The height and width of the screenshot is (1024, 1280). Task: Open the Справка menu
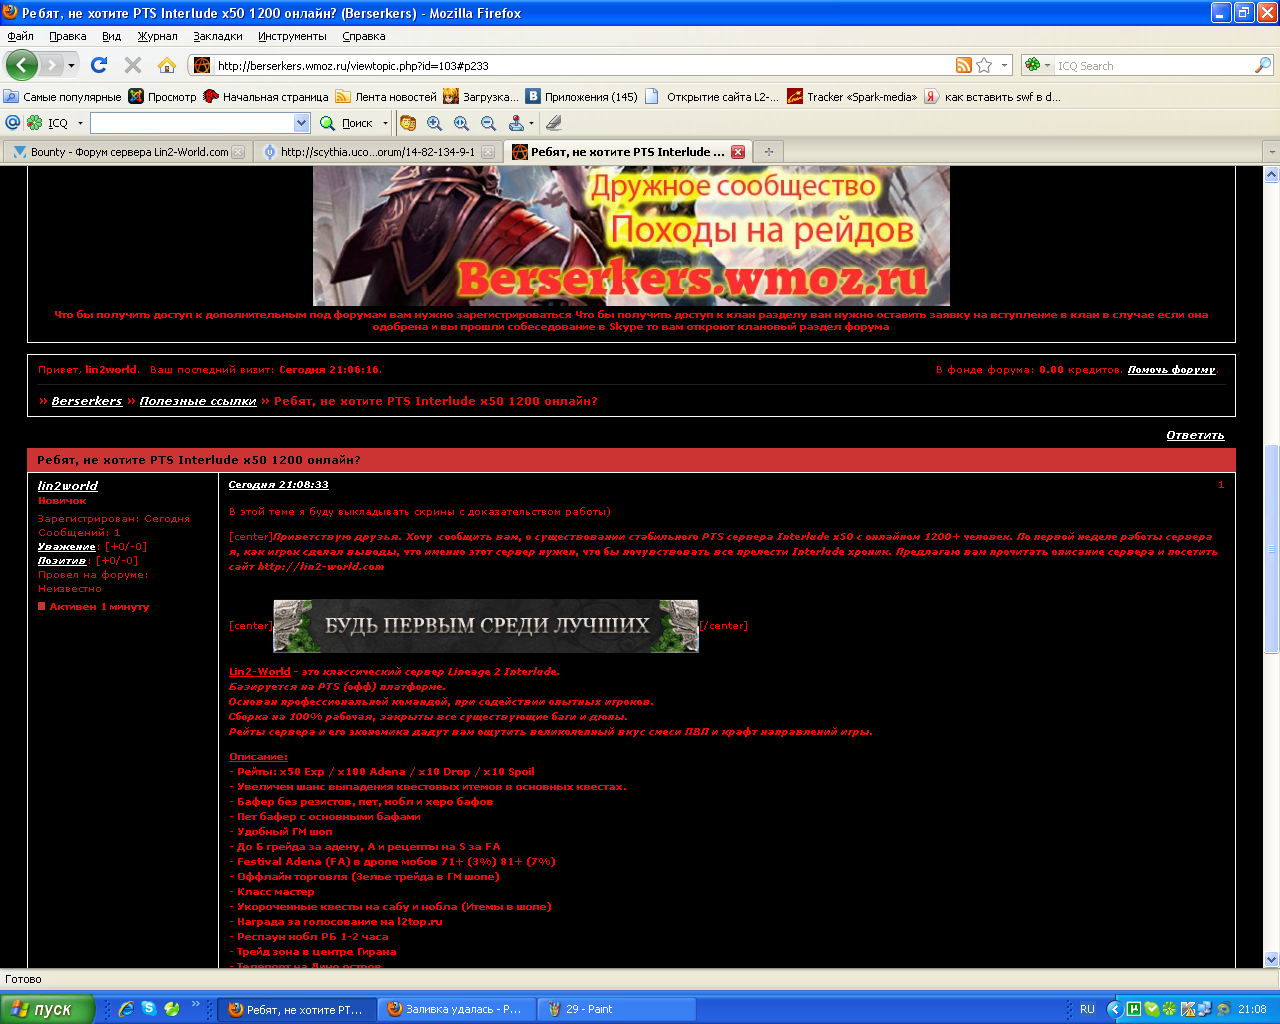coord(364,36)
